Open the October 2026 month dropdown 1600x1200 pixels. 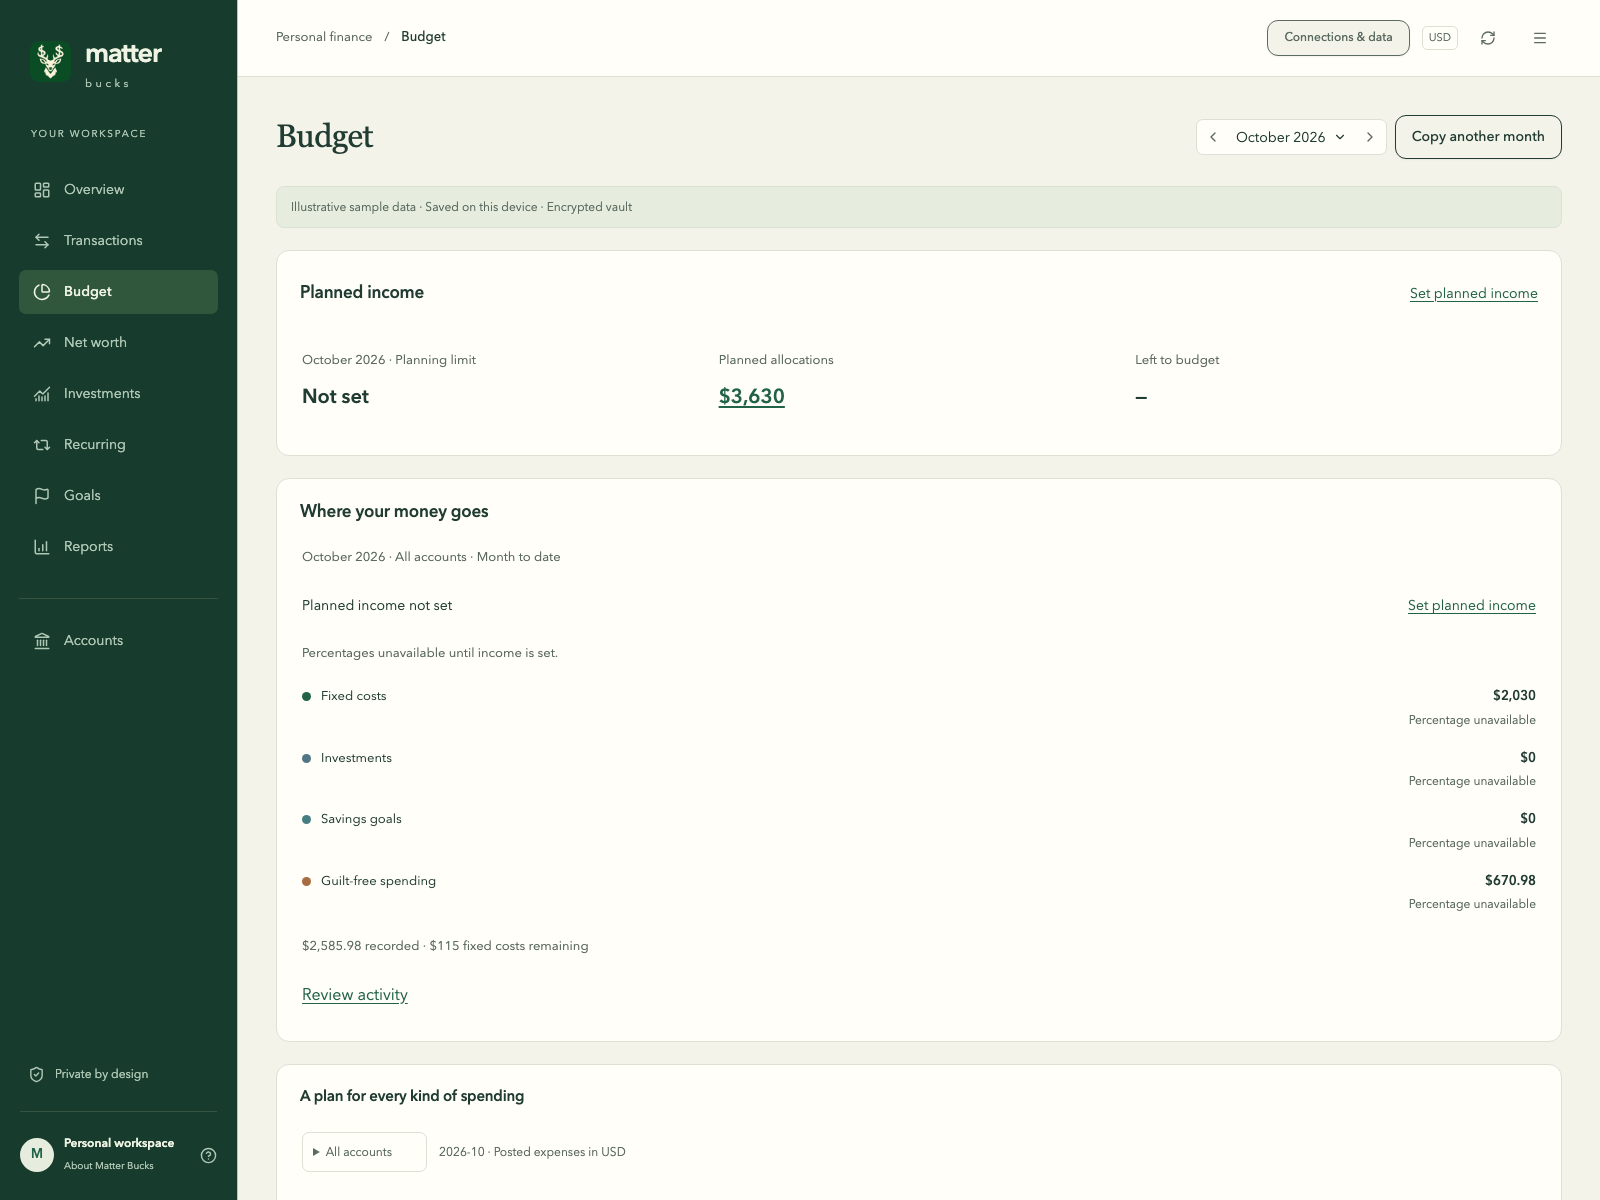click(x=1291, y=137)
